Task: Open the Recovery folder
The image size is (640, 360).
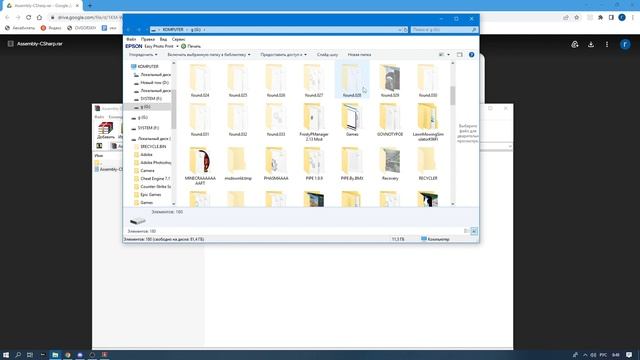Action: click(x=390, y=164)
